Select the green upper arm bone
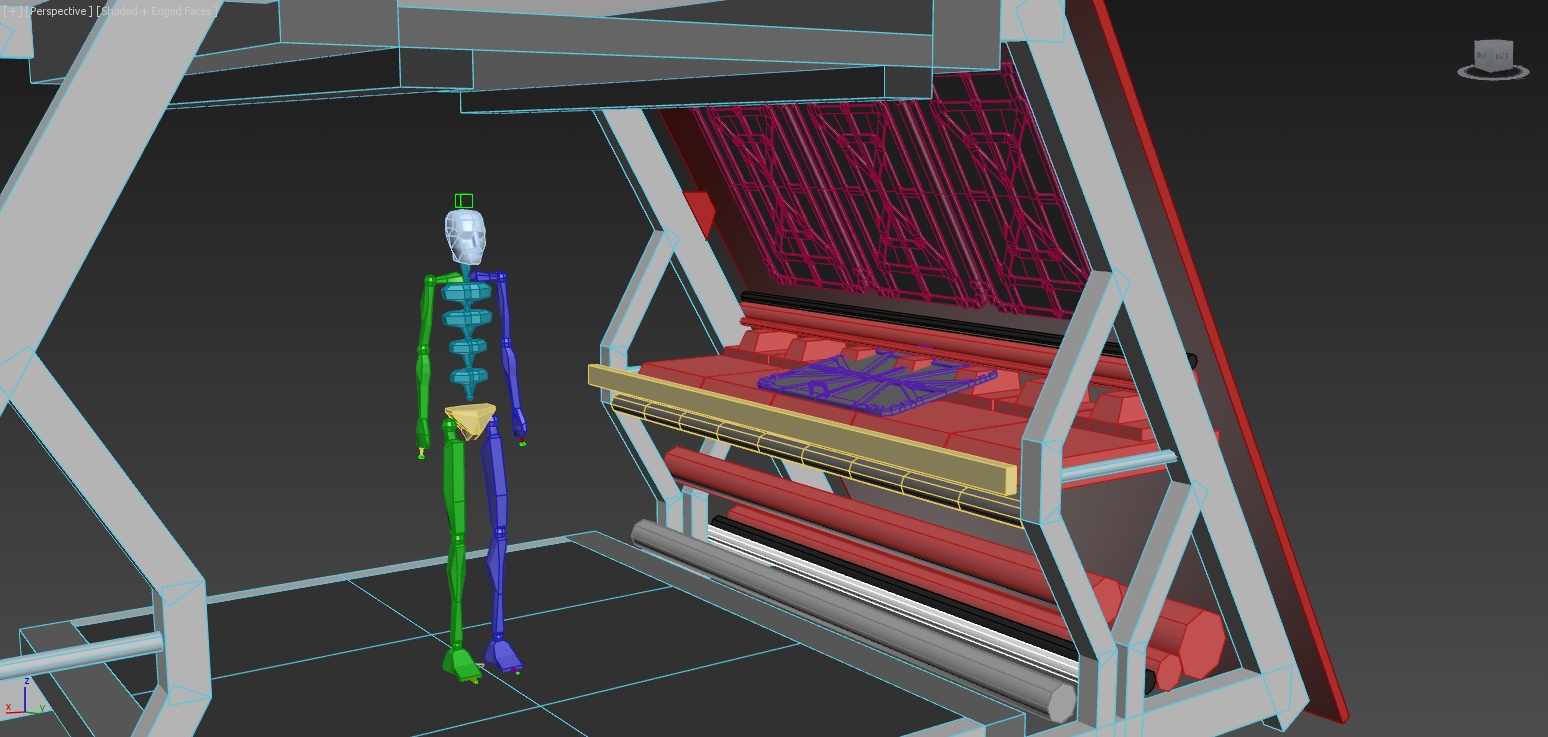 click(429, 312)
